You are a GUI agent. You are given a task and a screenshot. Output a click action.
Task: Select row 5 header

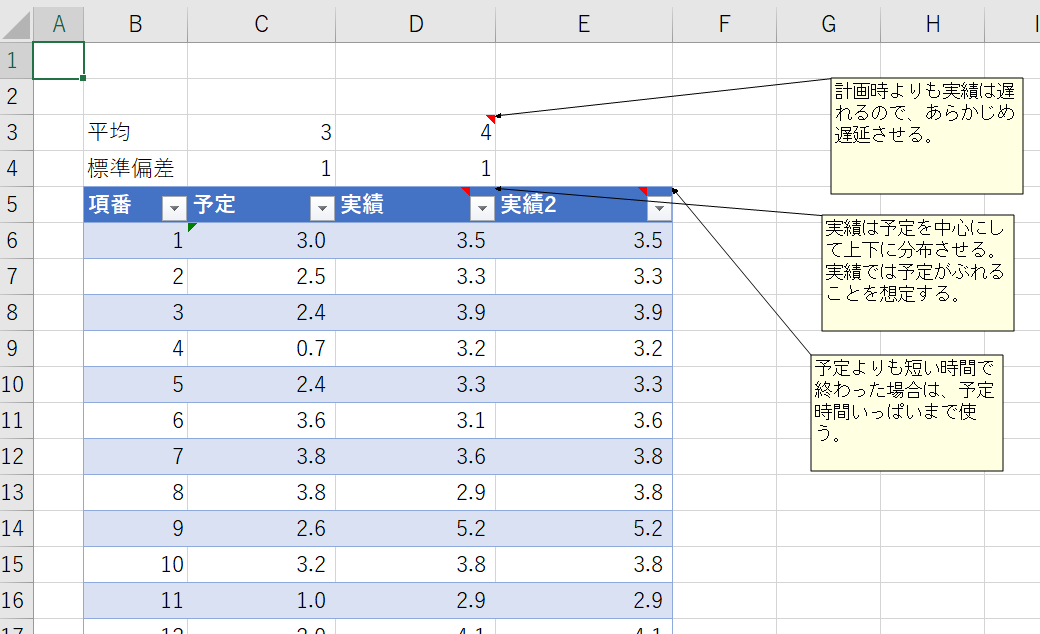coord(15,205)
